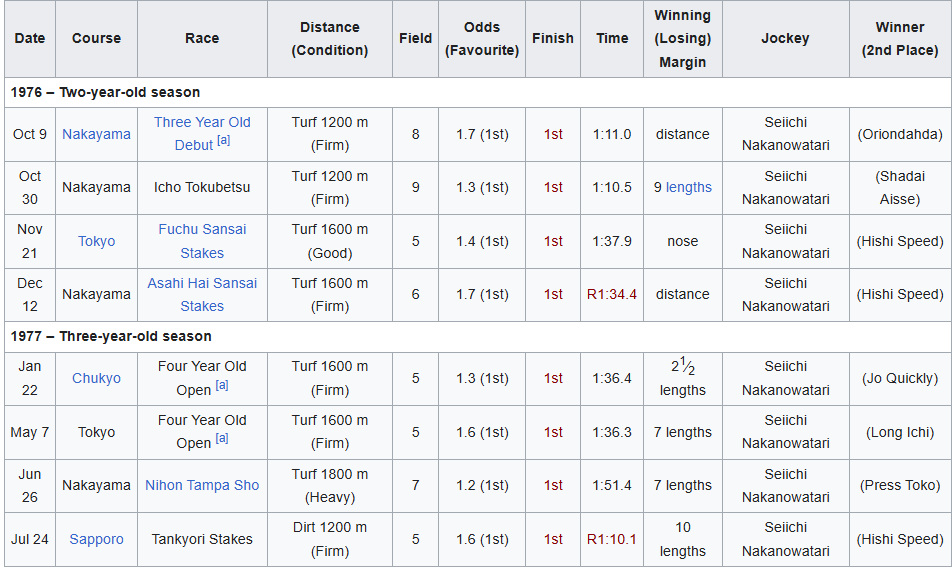Click the field size 8 cell

point(415,134)
